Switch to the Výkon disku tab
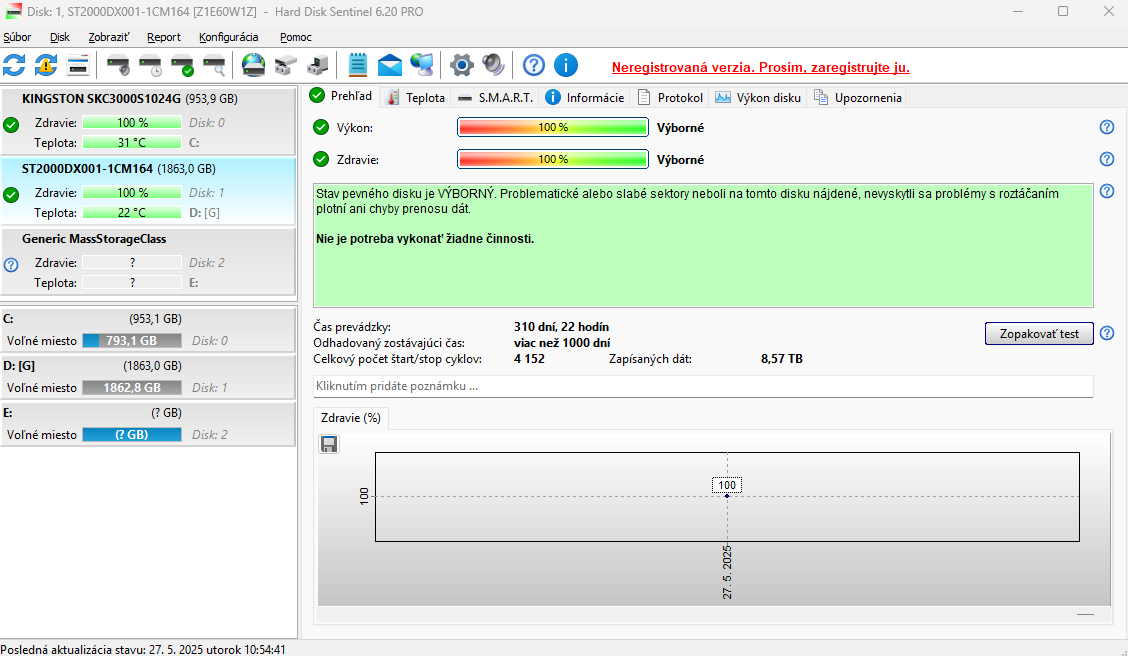The image size is (1128, 656). [x=758, y=98]
